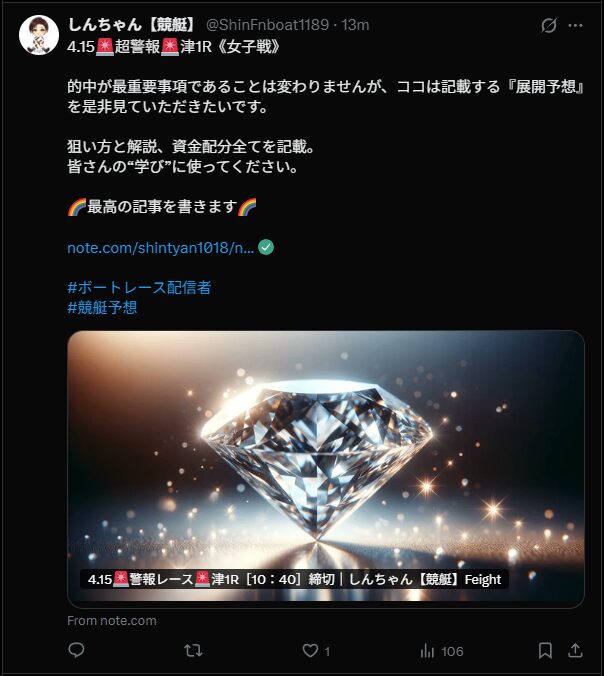The height and width of the screenshot is (676, 604).
Task: Click the tweet text about 展開予想
Action: [326, 97]
